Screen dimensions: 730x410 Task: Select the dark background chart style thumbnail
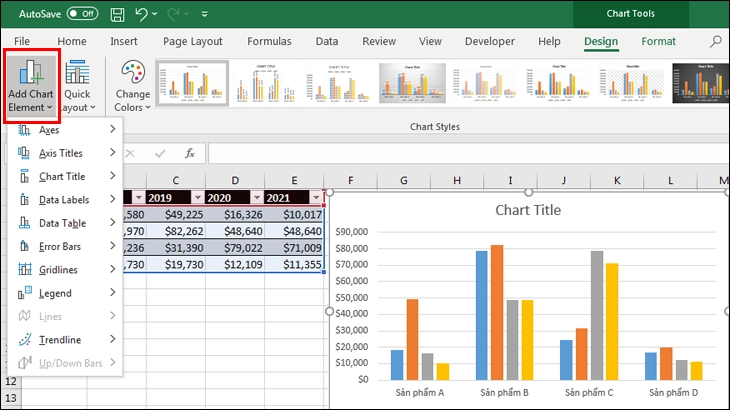click(698, 85)
